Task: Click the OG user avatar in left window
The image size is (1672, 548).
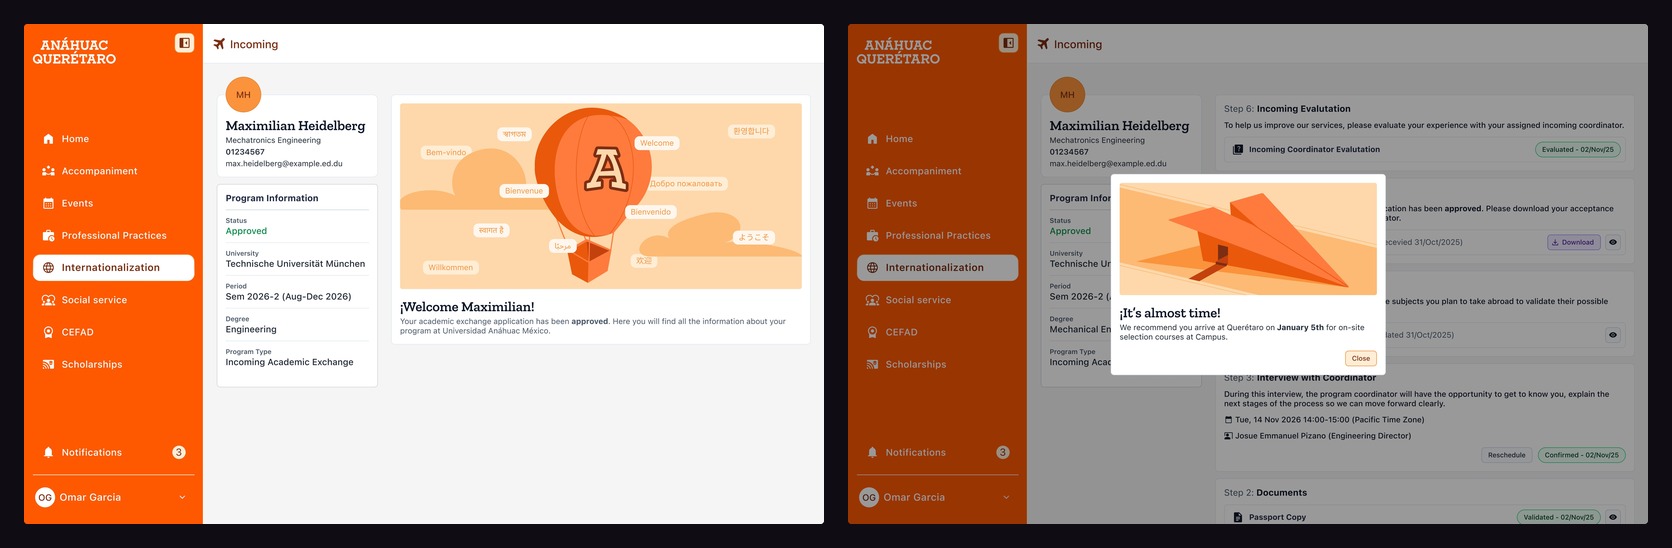Action: (45, 497)
